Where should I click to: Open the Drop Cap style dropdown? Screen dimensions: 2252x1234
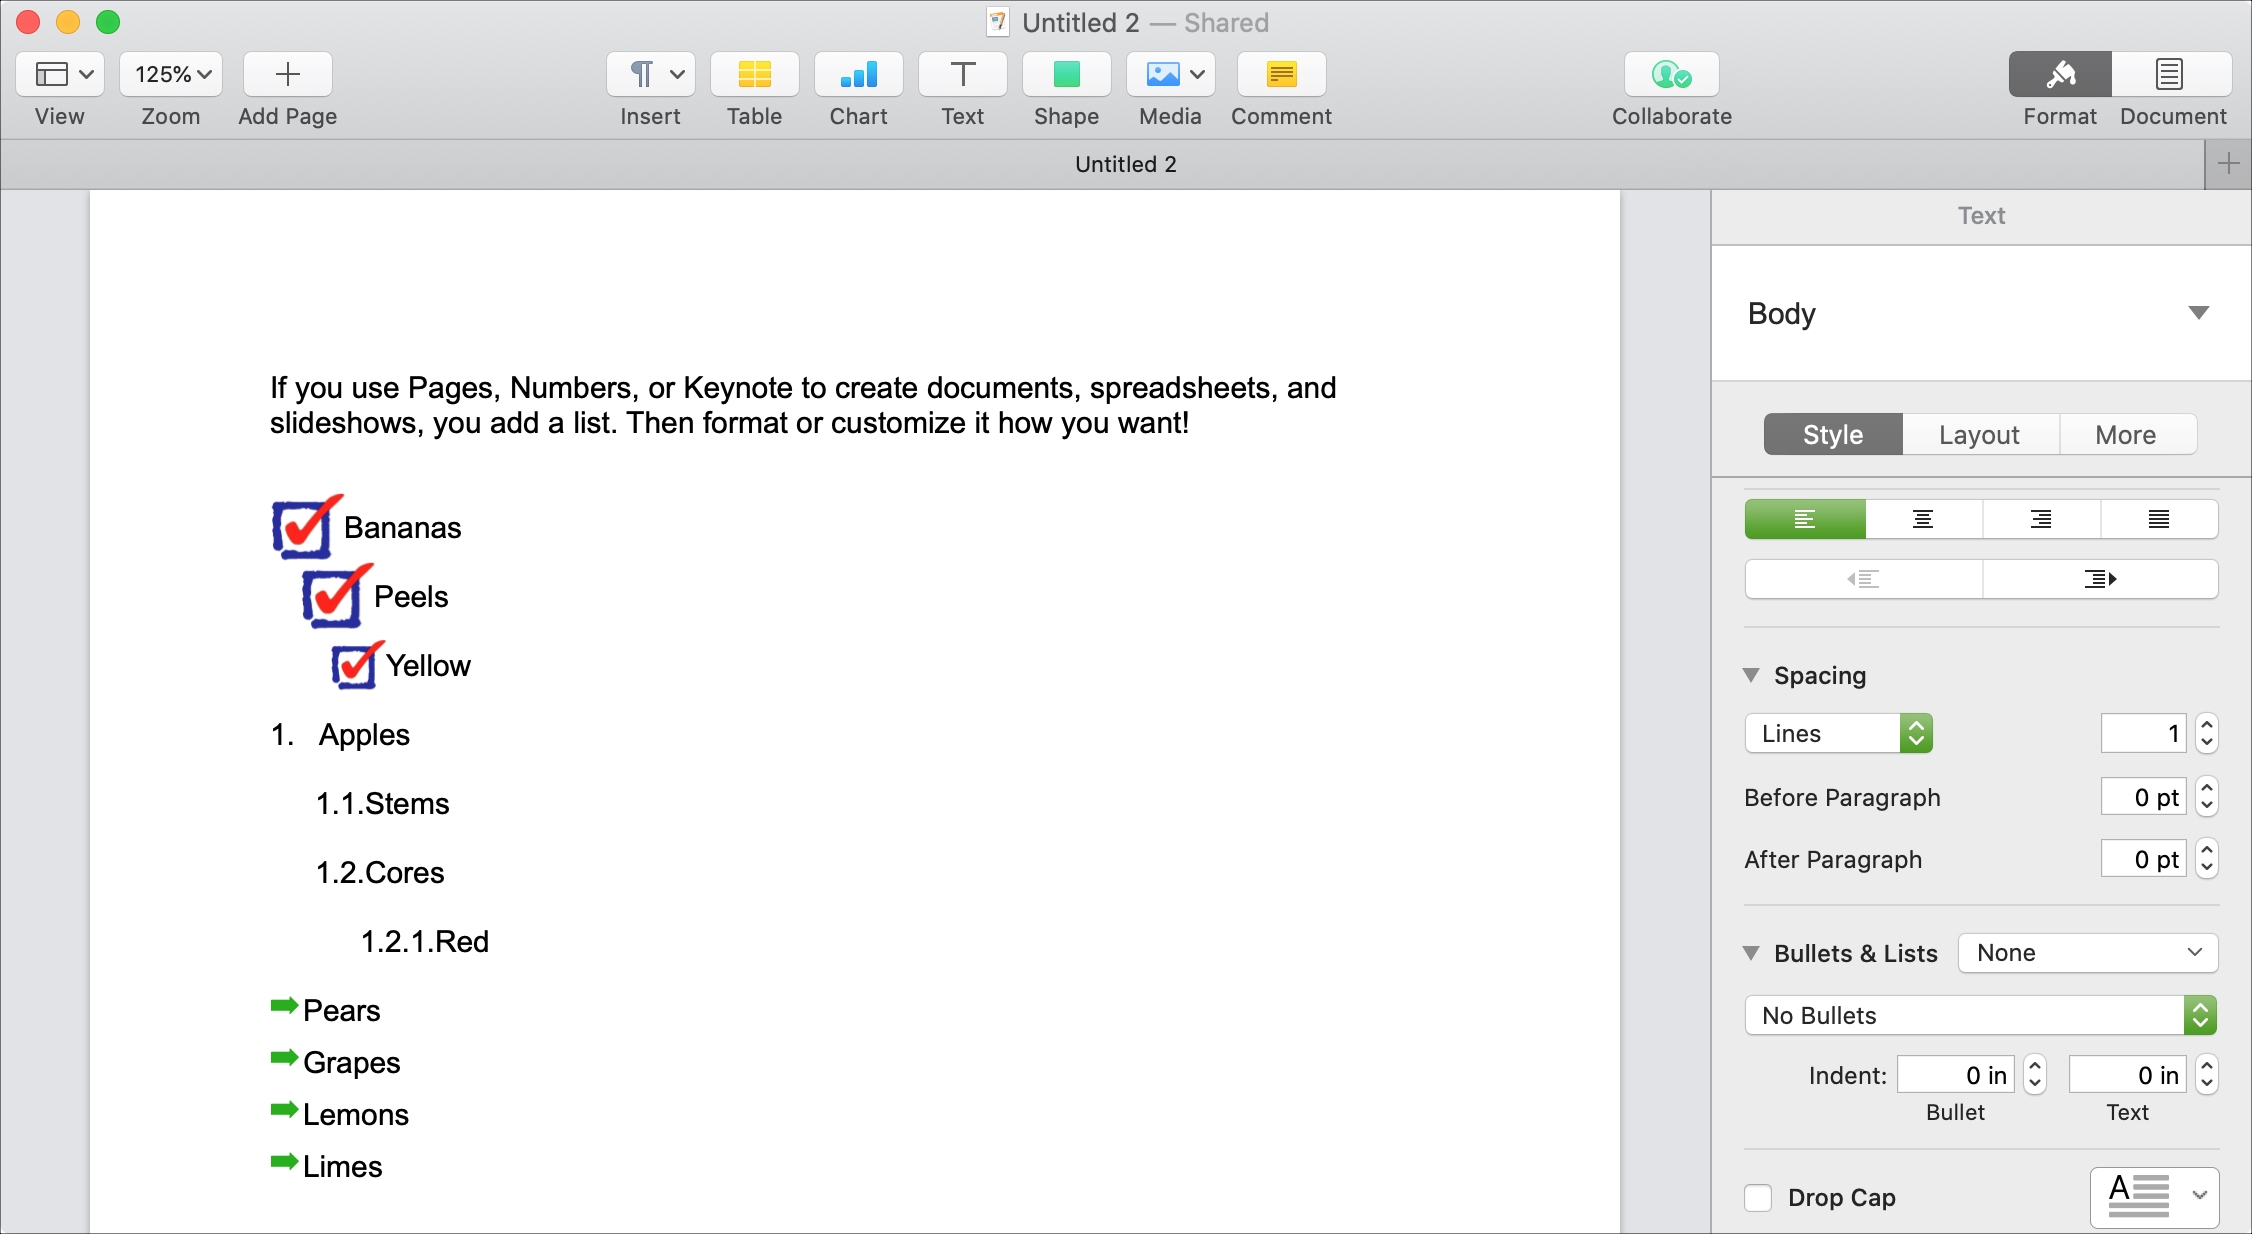(2155, 1197)
